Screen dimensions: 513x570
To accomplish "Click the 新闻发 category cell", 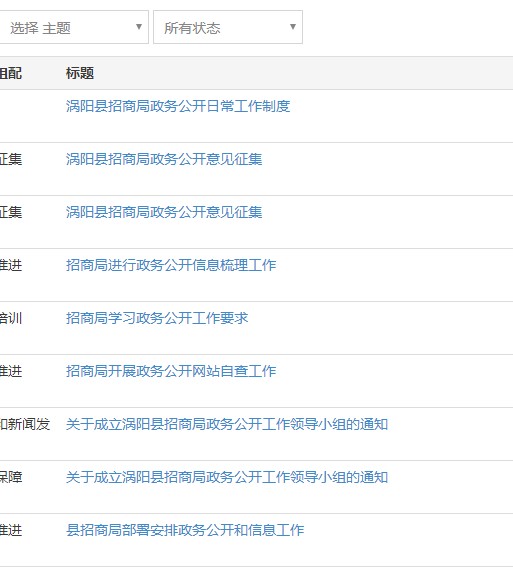I will 25,424.
